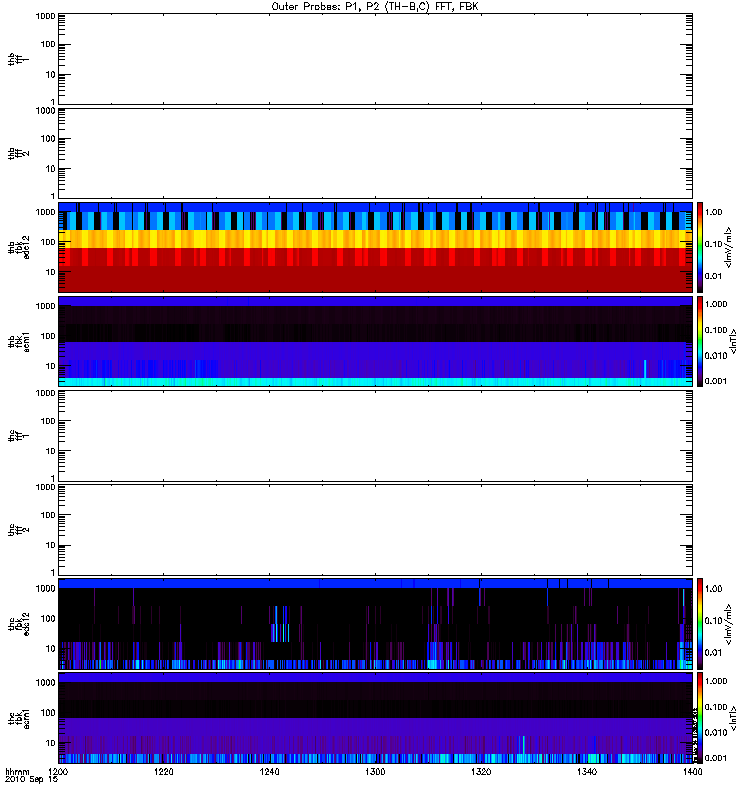Click the '0.01' colorbar value of thb edc12
The height and width of the screenshot is (800, 750).
click(x=713, y=276)
